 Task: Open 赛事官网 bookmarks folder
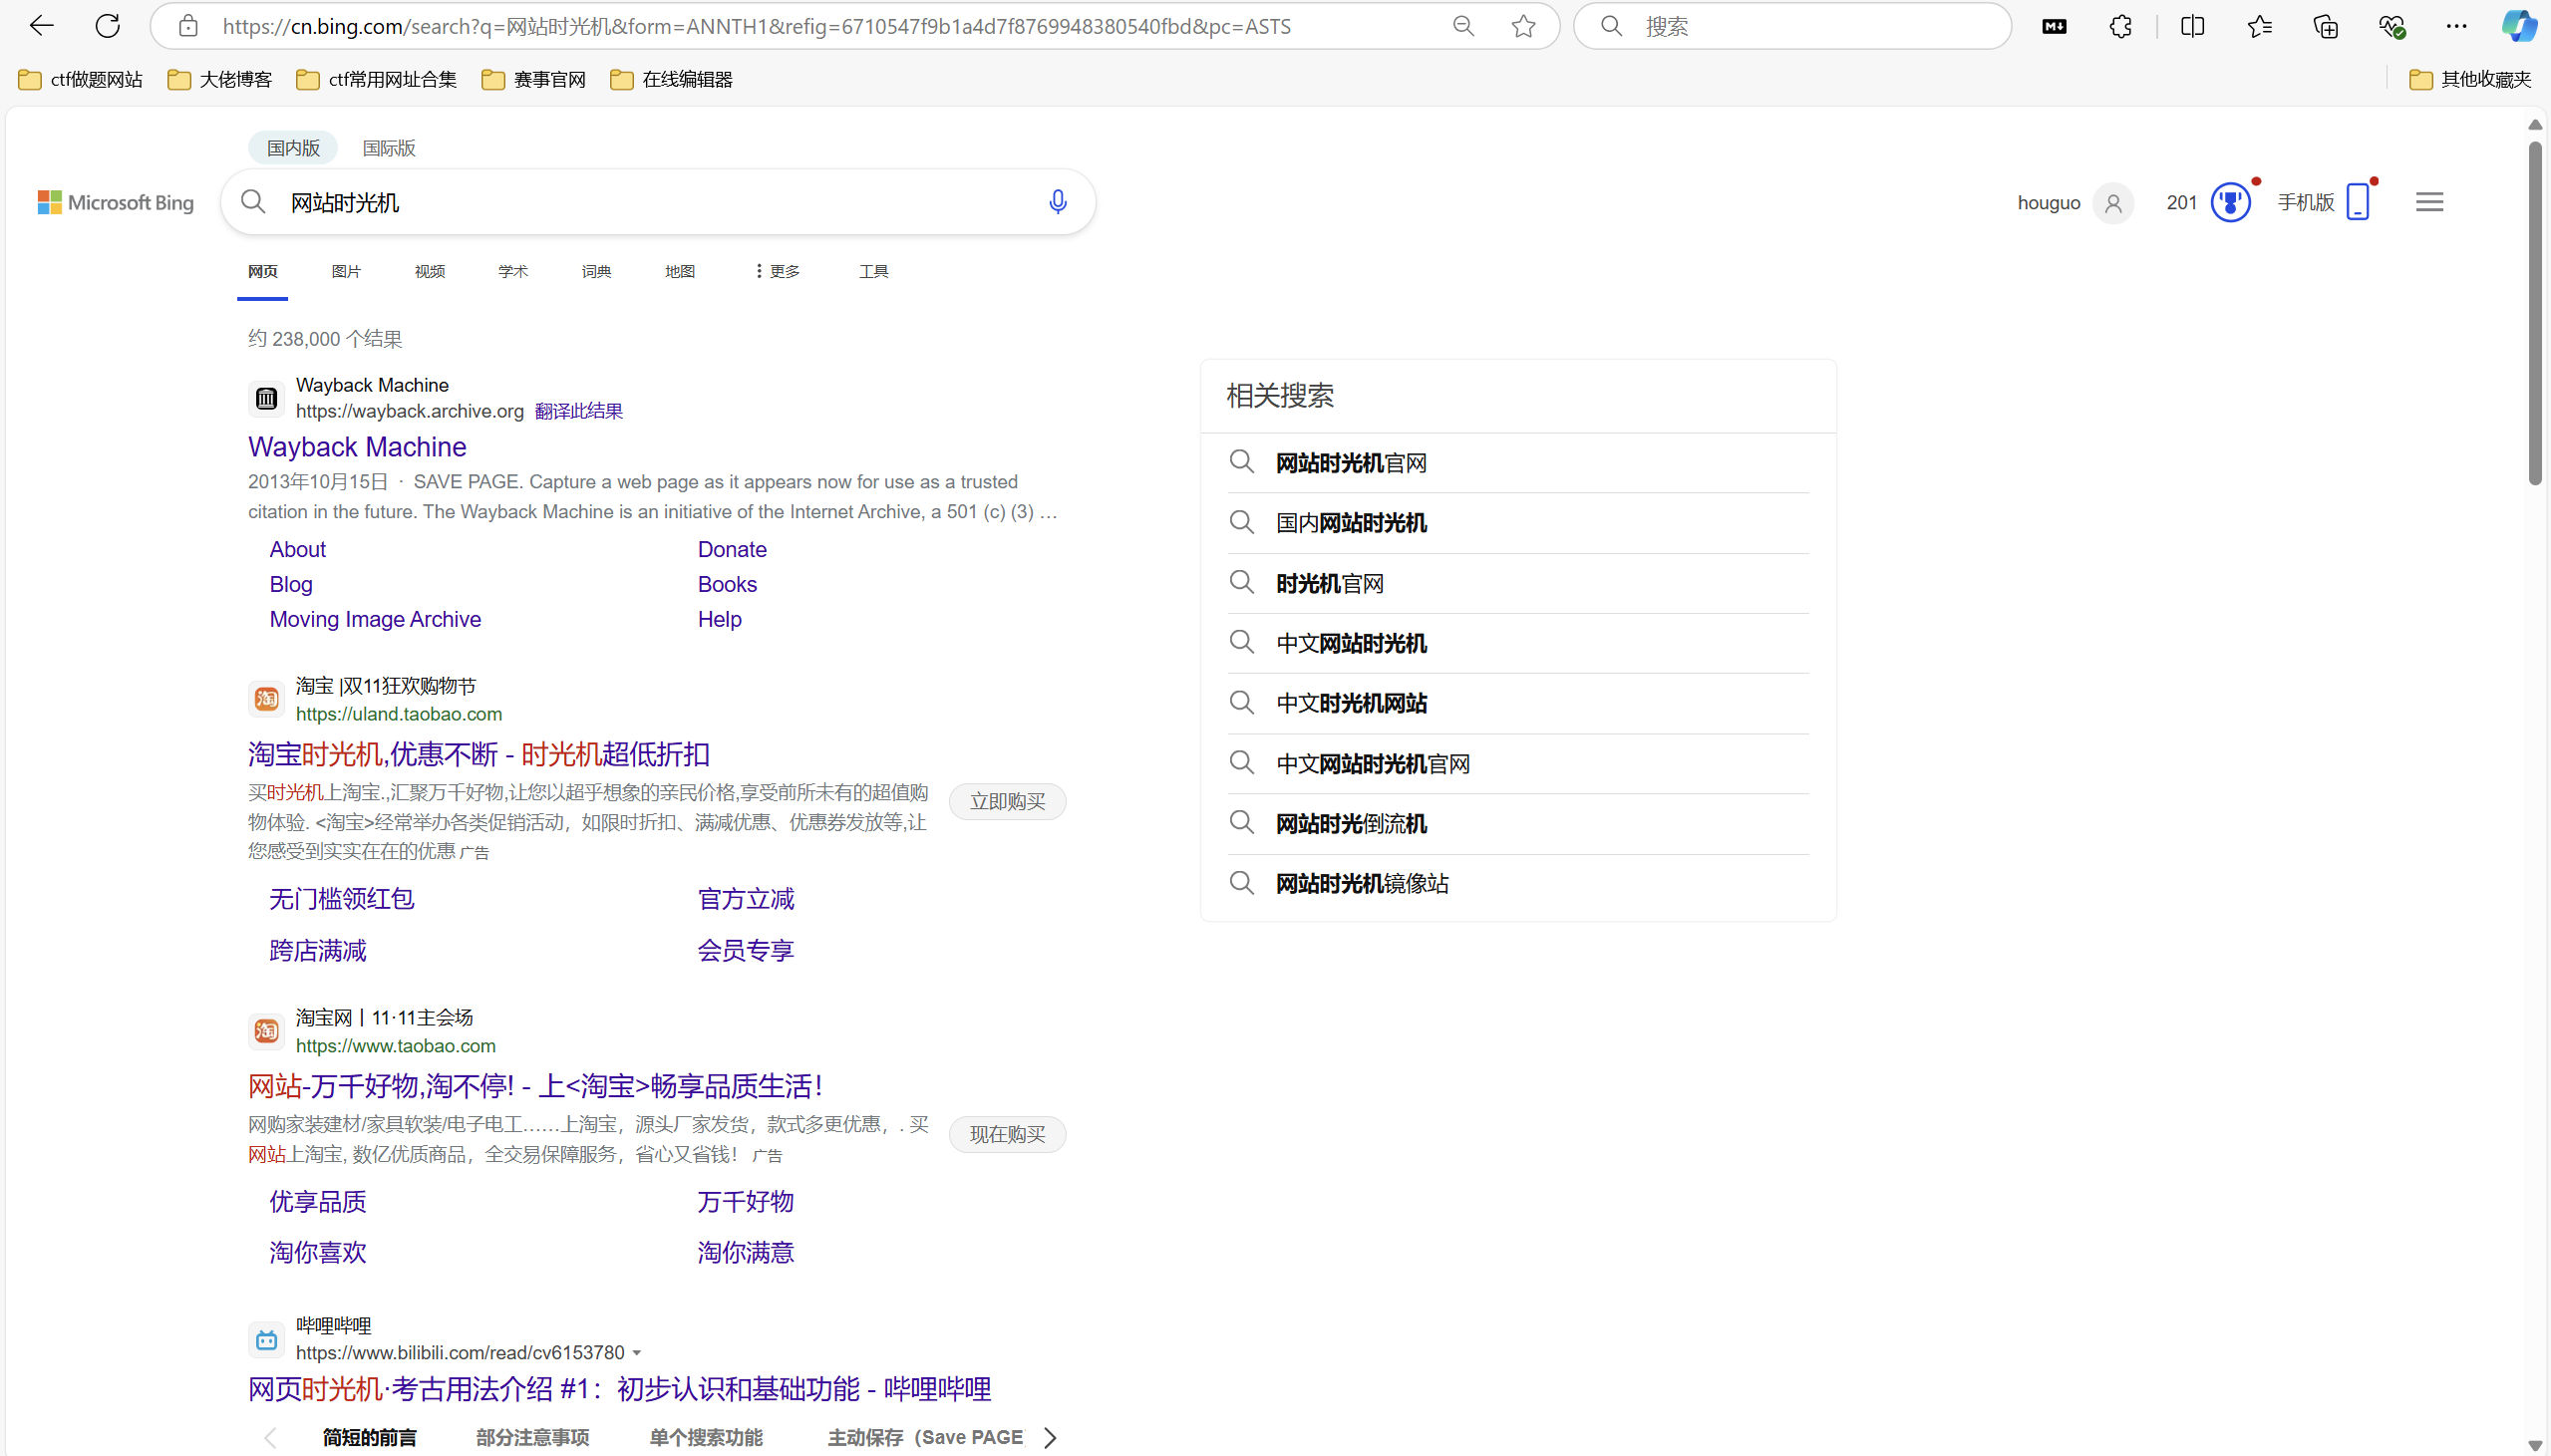[x=534, y=79]
